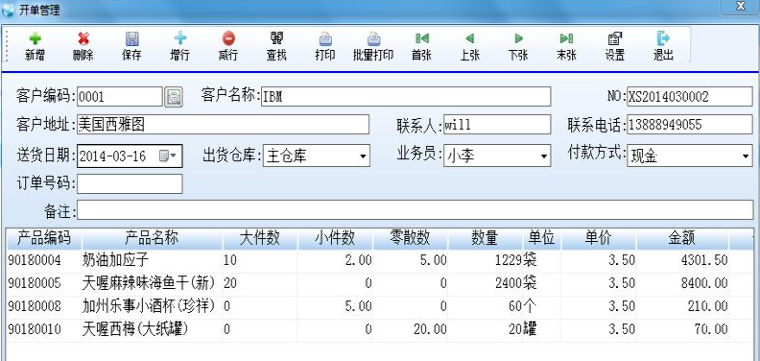Select product code cell 90180008

[x=44, y=307]
